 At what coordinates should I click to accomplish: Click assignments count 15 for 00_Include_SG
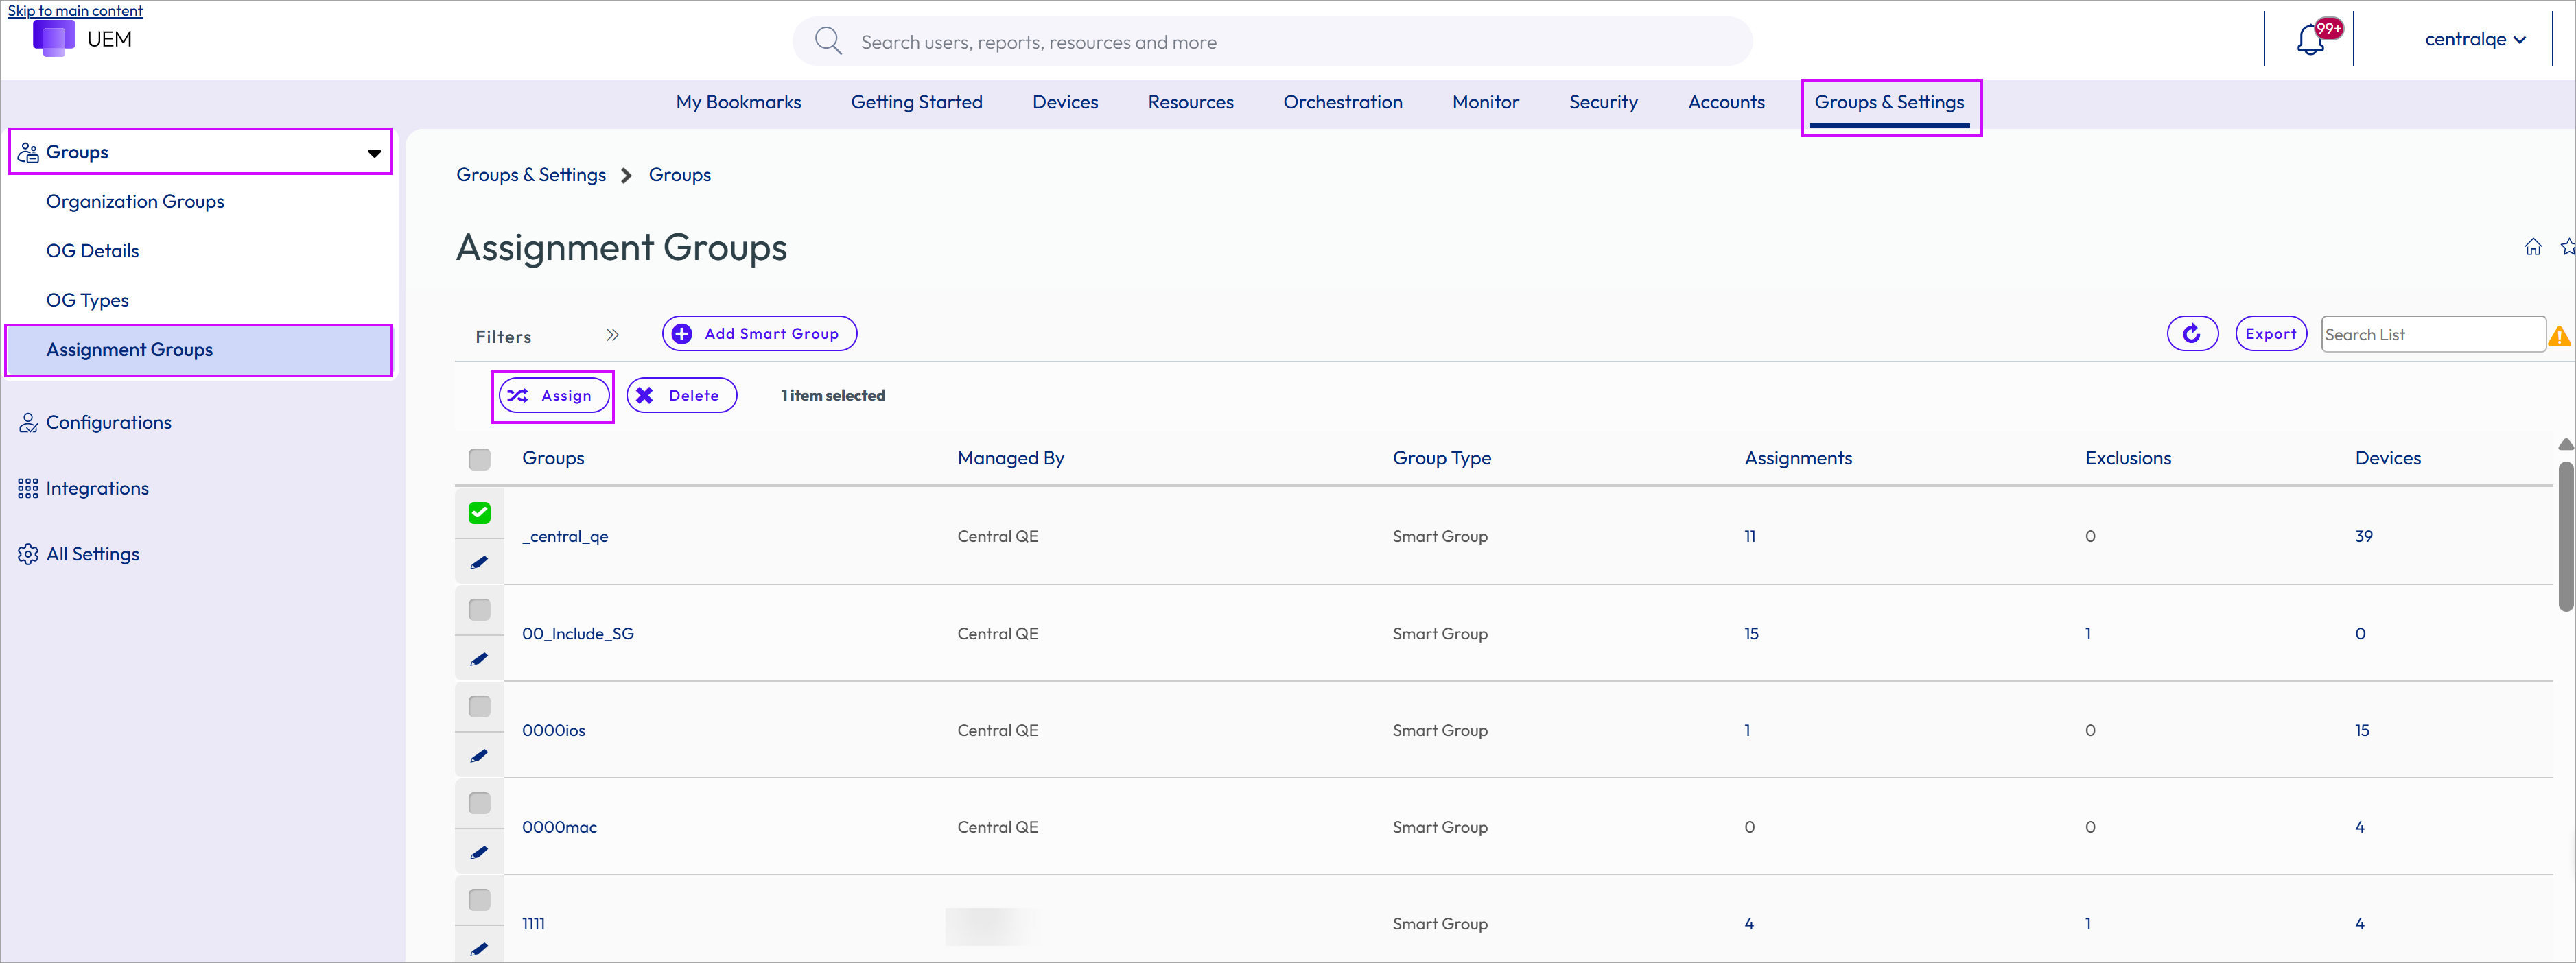tap(1751, 634)
